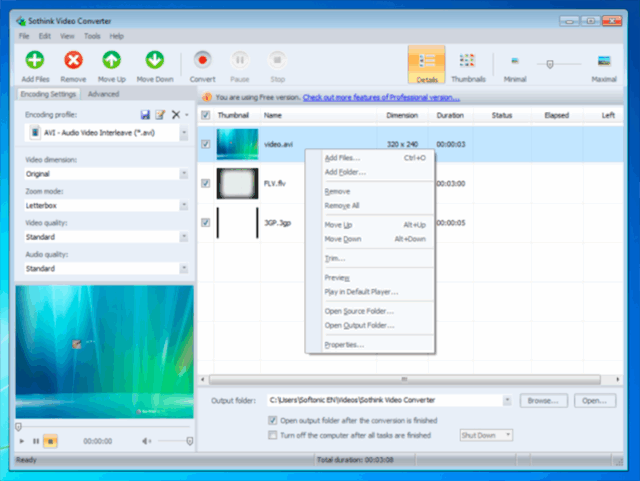Uncheck the FLV.flv row checkbox
The width and height of the screenshot is (640, 481).
pos(206,183)
